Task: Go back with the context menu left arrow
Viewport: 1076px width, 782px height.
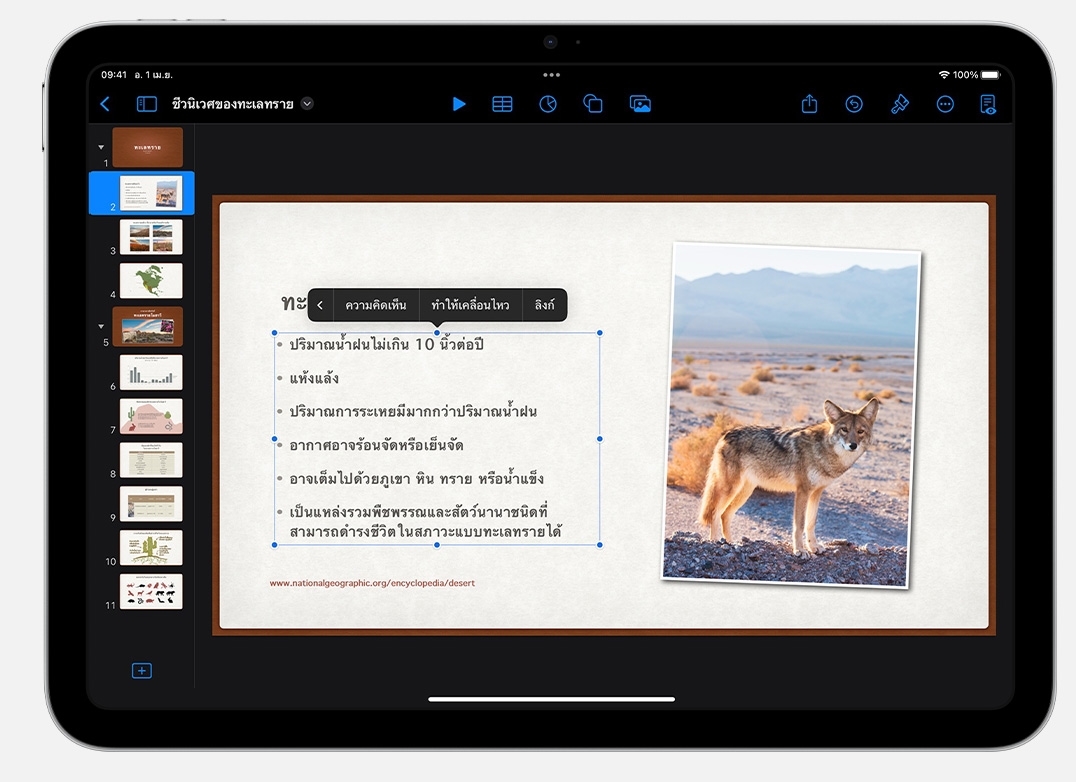Action: (320, 305)
